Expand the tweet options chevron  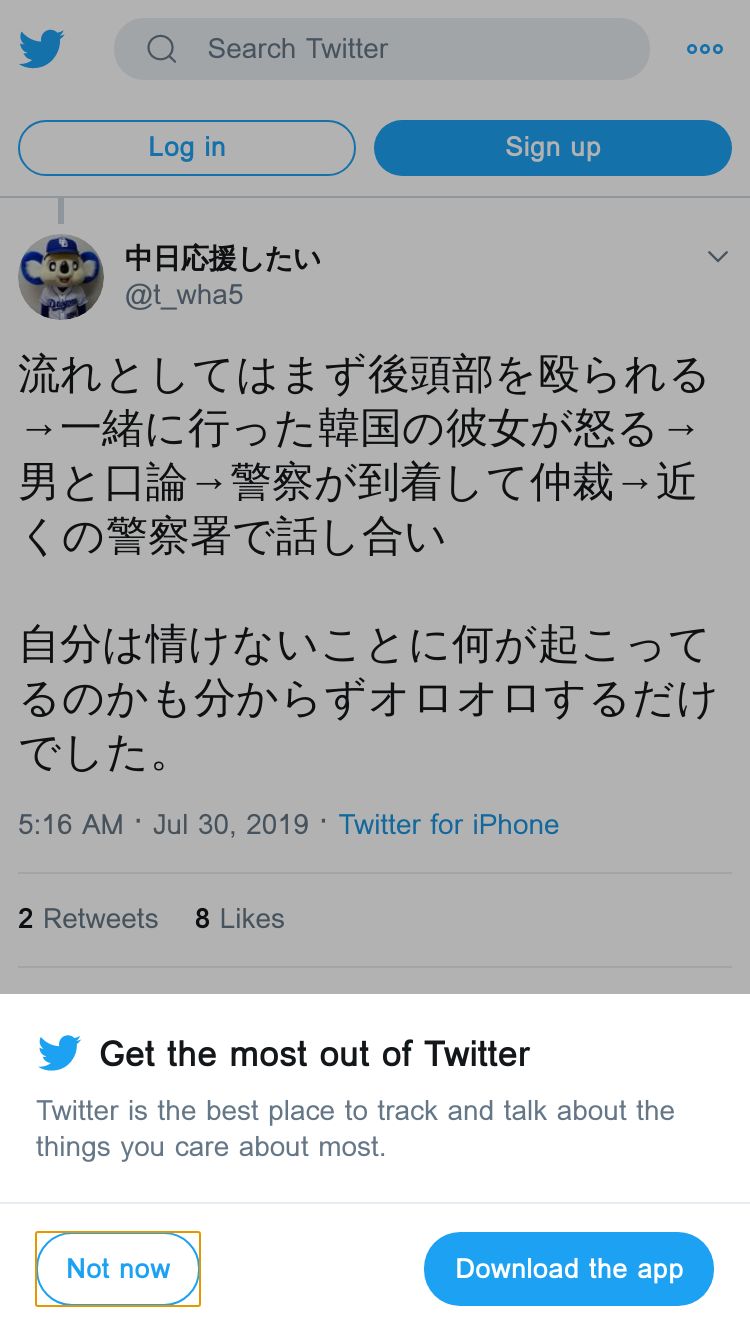point(717,257)
